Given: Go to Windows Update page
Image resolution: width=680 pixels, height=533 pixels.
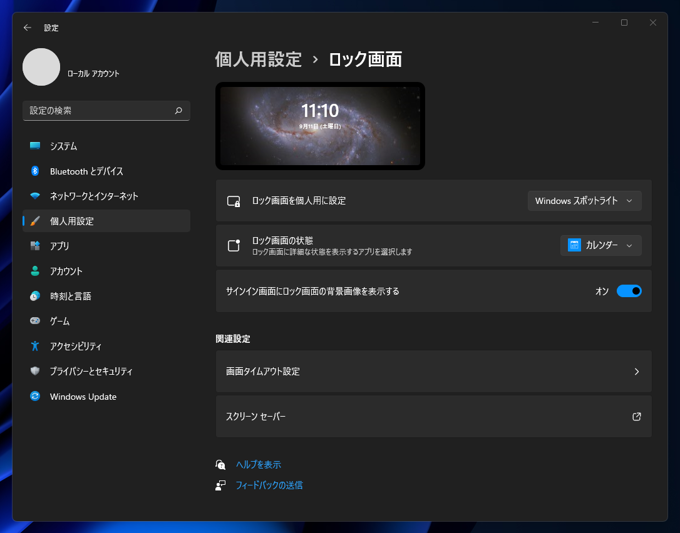Looking at the screenshot, I should [106, 396].
